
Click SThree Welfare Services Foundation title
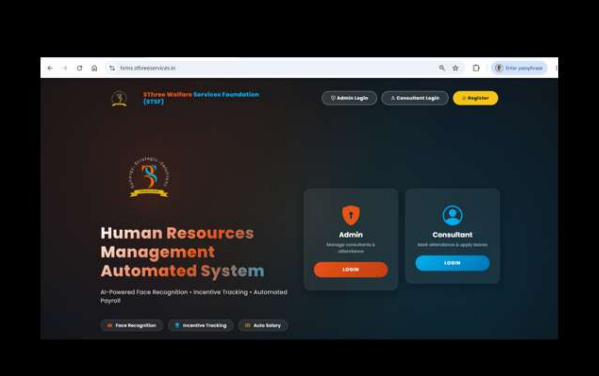click(x=201, y=98)
